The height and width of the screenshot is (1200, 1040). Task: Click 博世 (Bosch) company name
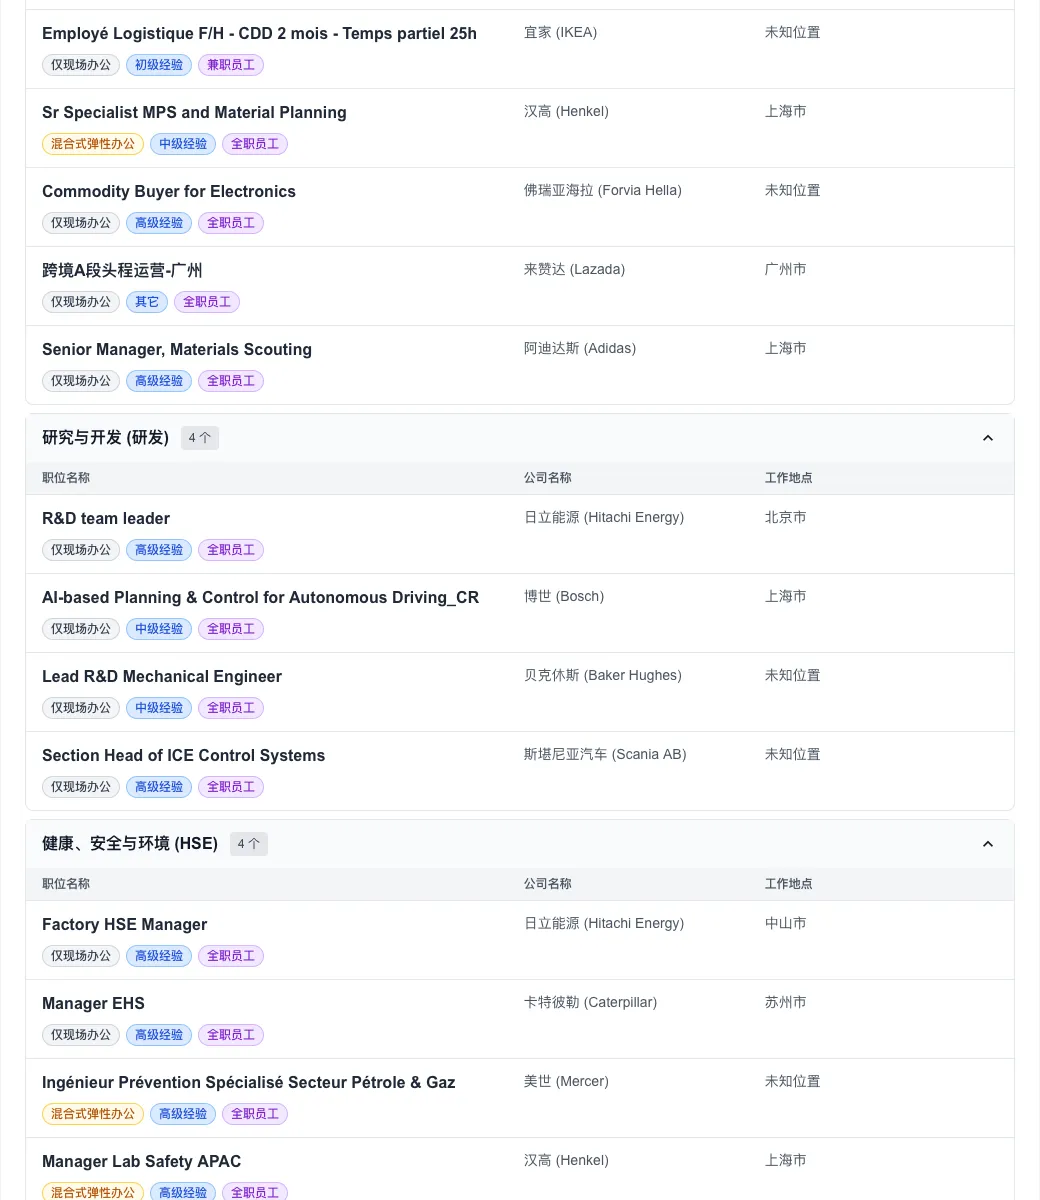[564, 597]
